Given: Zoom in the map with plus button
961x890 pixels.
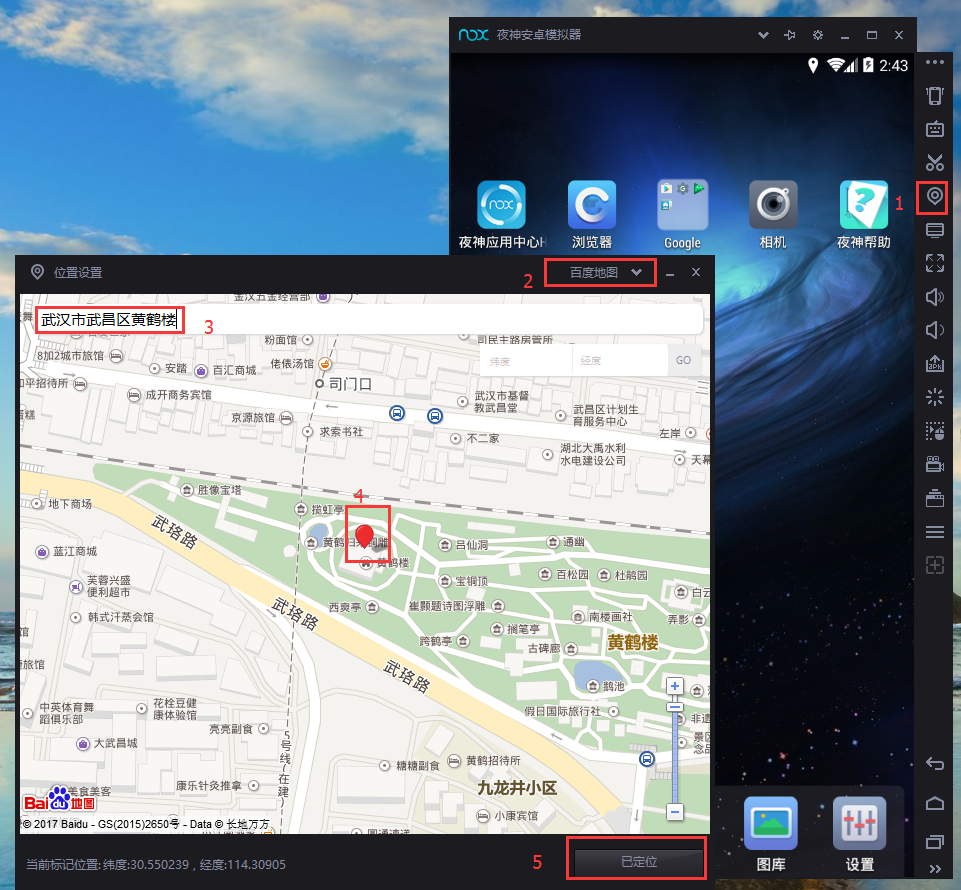Looking at the screenshot, I should coord(675,686).
